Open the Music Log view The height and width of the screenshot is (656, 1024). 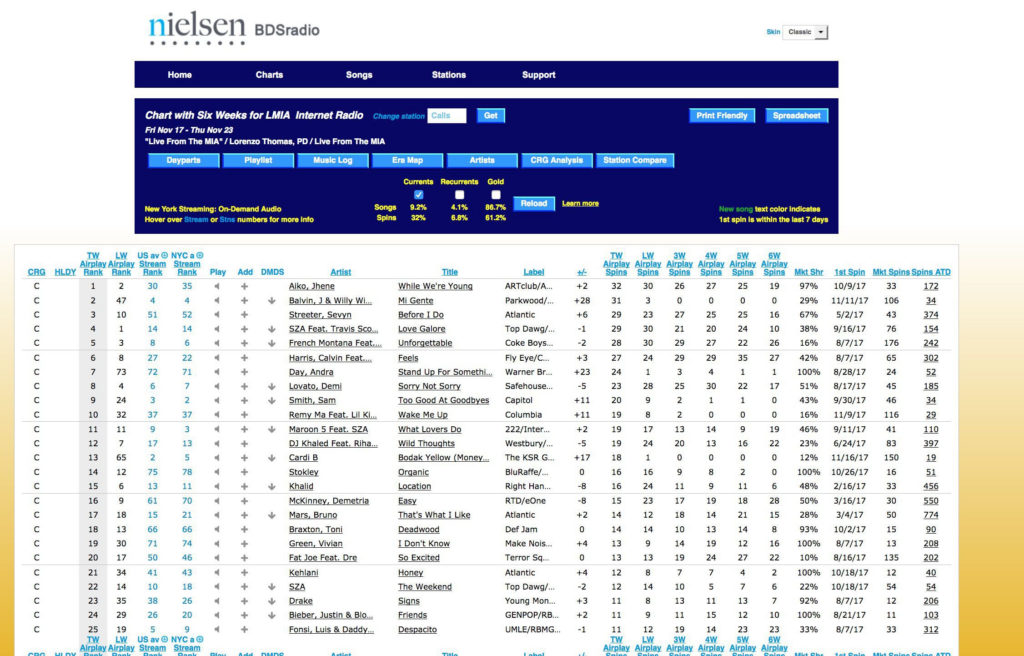pos(333,161)
